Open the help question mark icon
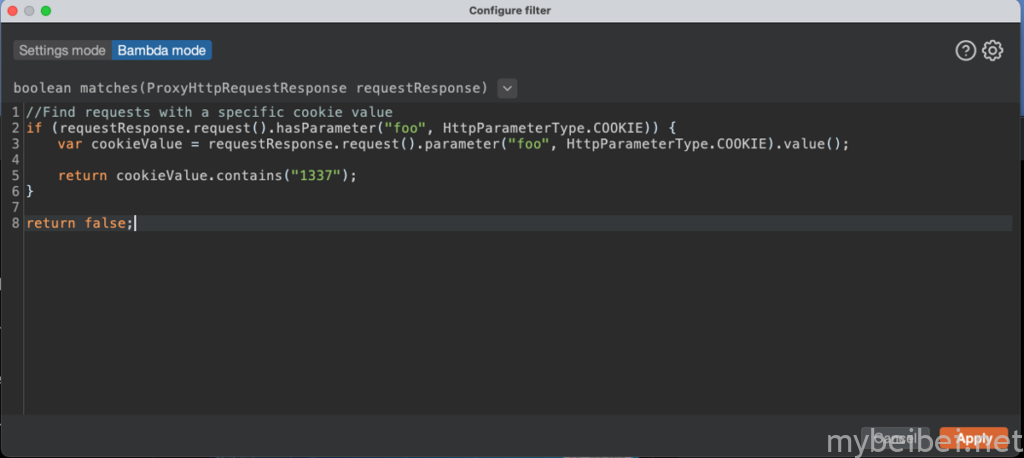Image resolution: width=1024 pixels, height=458 pixels. [965, 51]
